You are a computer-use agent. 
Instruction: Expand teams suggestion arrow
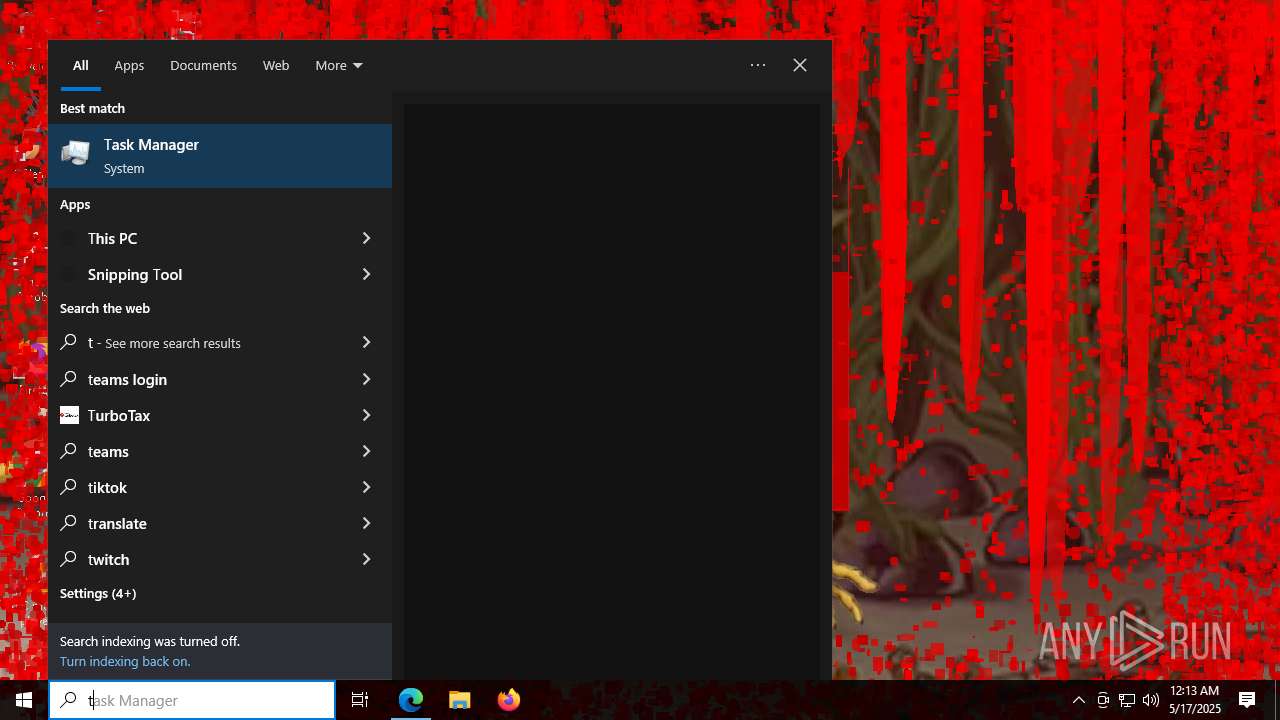click(366, 451)
